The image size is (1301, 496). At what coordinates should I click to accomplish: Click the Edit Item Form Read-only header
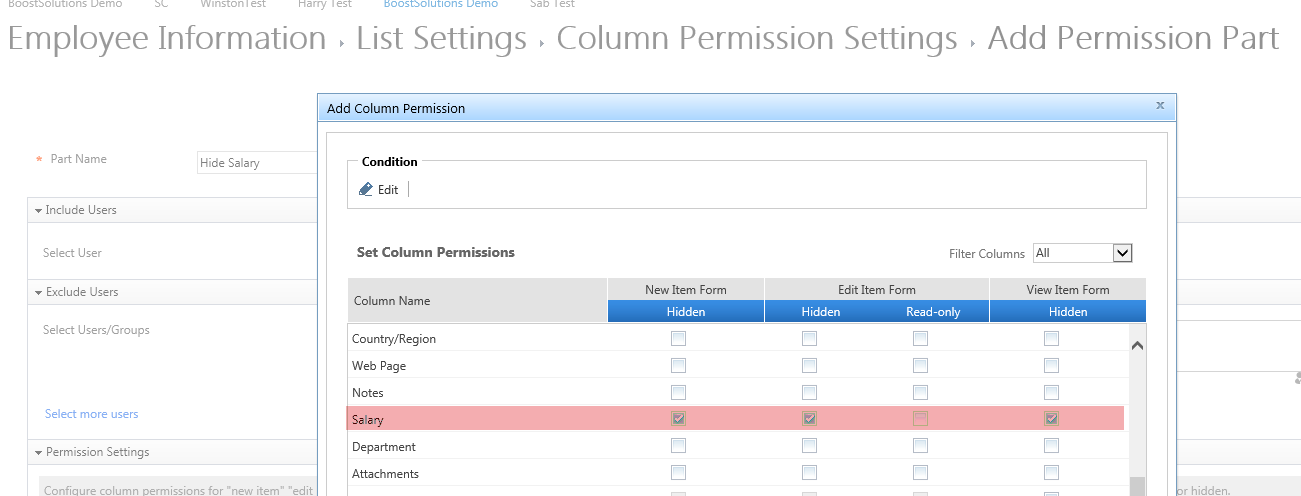coord(933,312)
